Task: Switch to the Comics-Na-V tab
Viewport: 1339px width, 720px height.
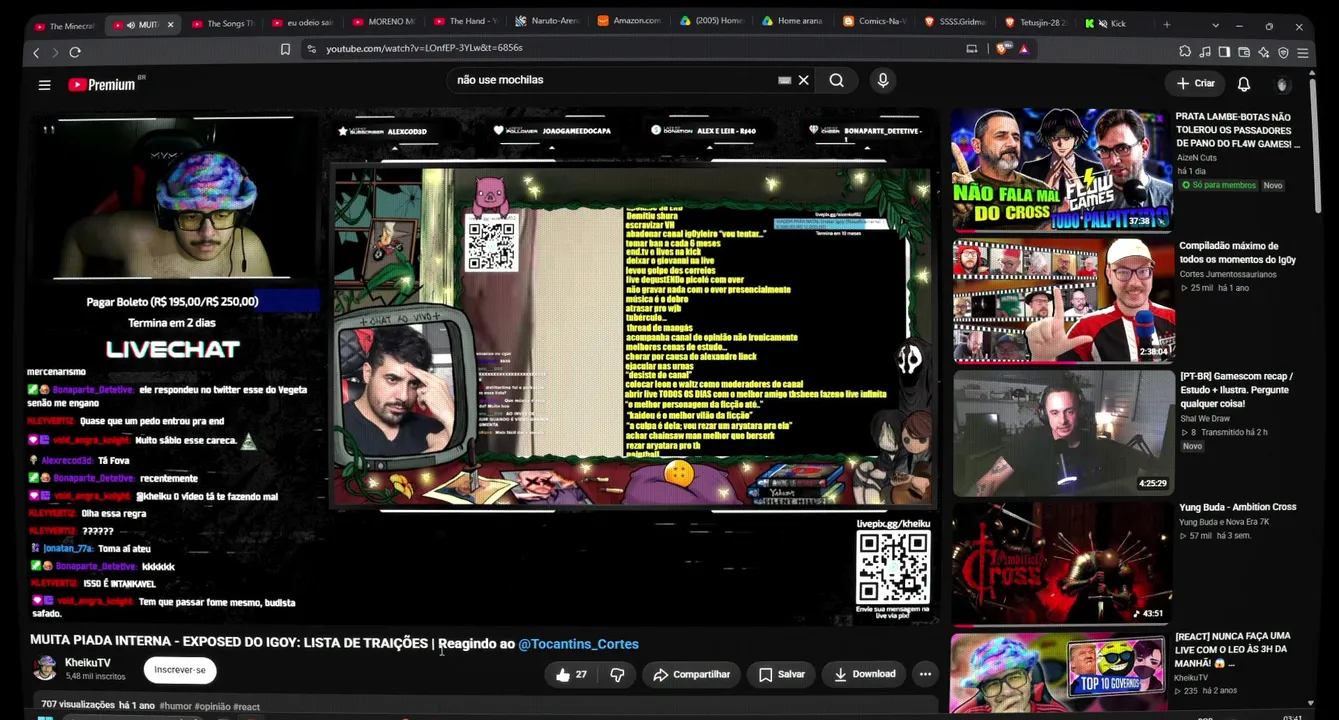Action: coord(874,21)
